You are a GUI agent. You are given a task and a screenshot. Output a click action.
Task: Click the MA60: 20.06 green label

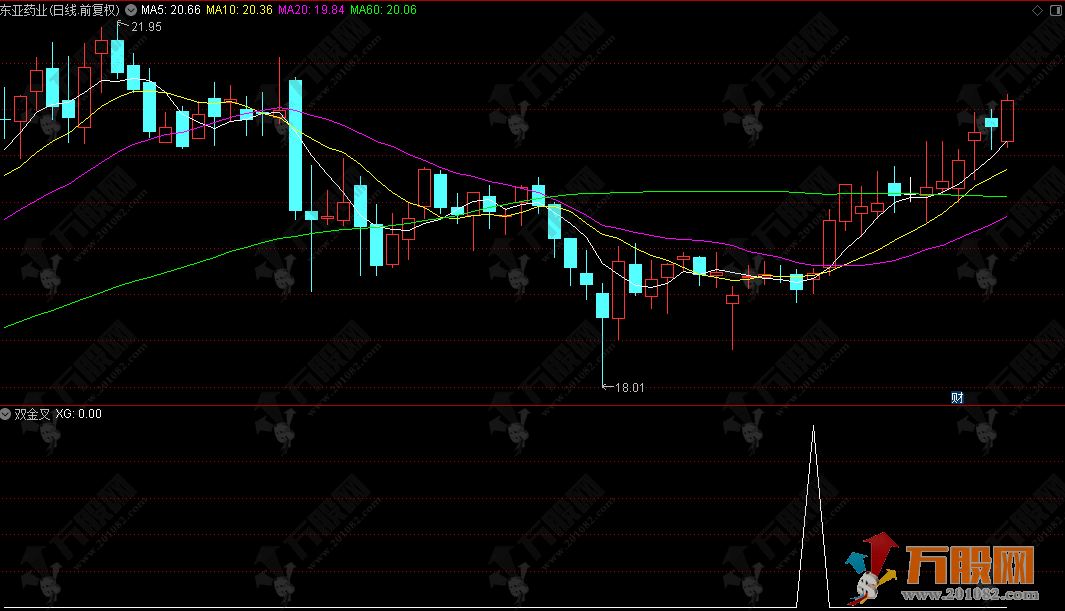(x=384, y=9)
